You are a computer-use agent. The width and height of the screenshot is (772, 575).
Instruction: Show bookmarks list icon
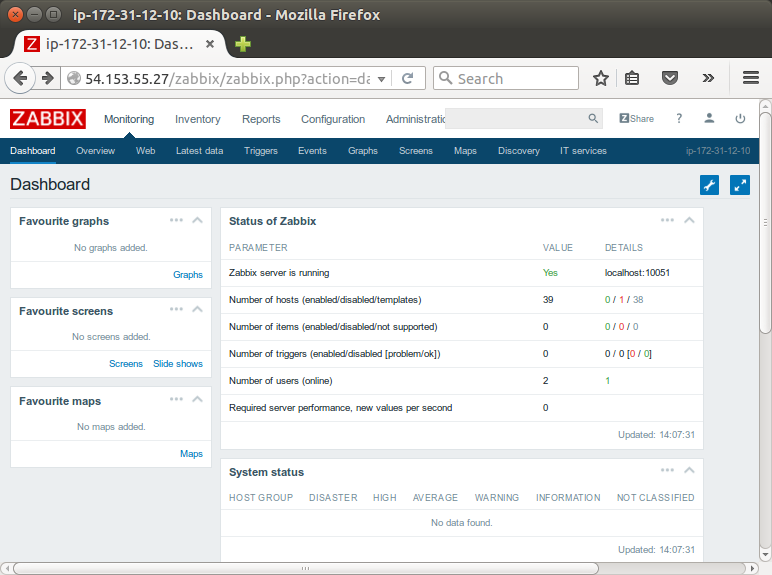[632, 78]
